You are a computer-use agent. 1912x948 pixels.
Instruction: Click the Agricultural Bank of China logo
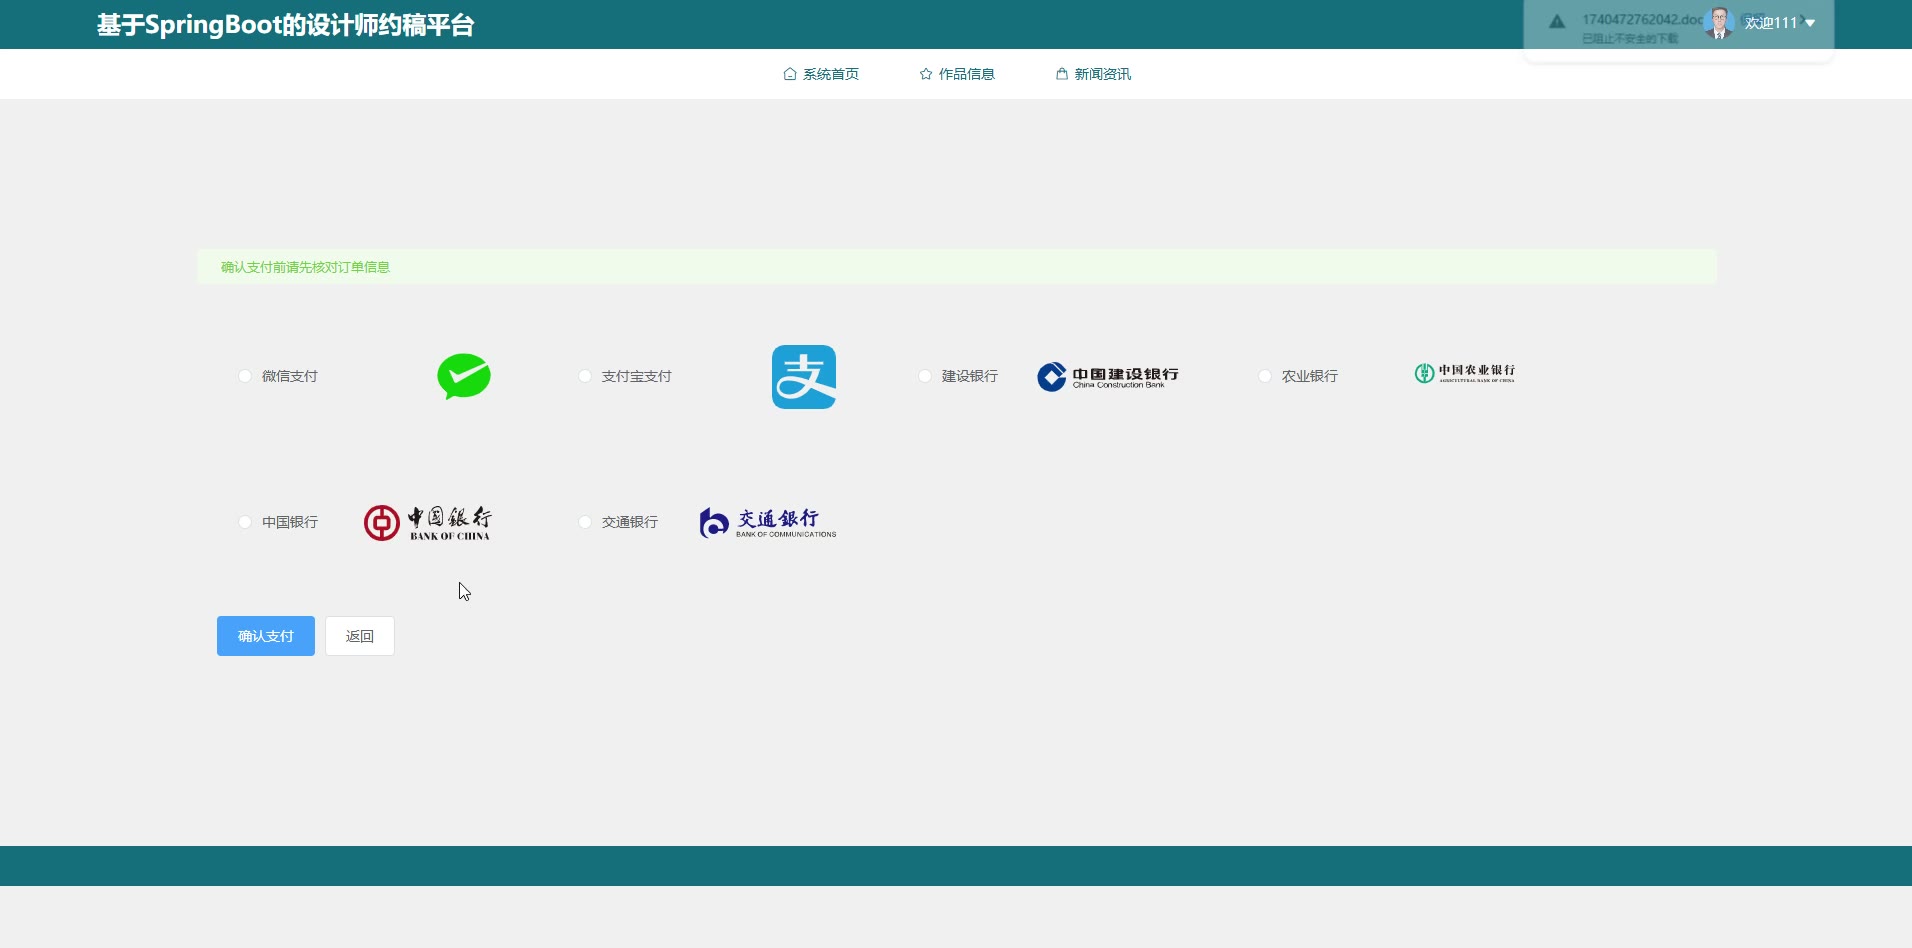(1465, 373)
